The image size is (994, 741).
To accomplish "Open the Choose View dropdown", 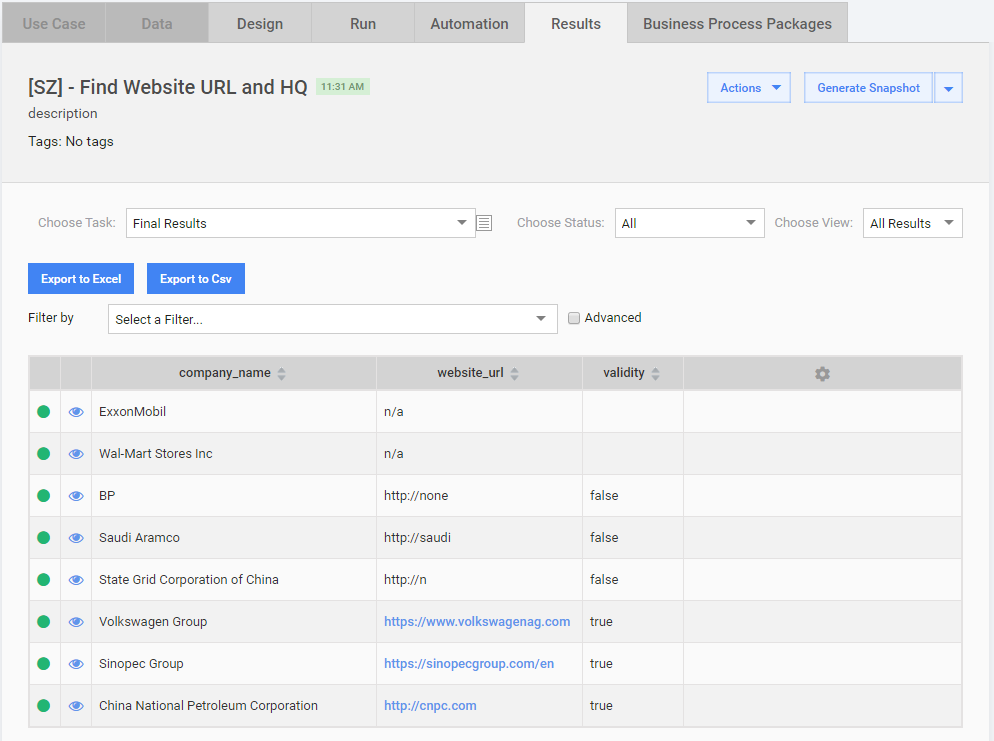I will click(x=912, y=223).
